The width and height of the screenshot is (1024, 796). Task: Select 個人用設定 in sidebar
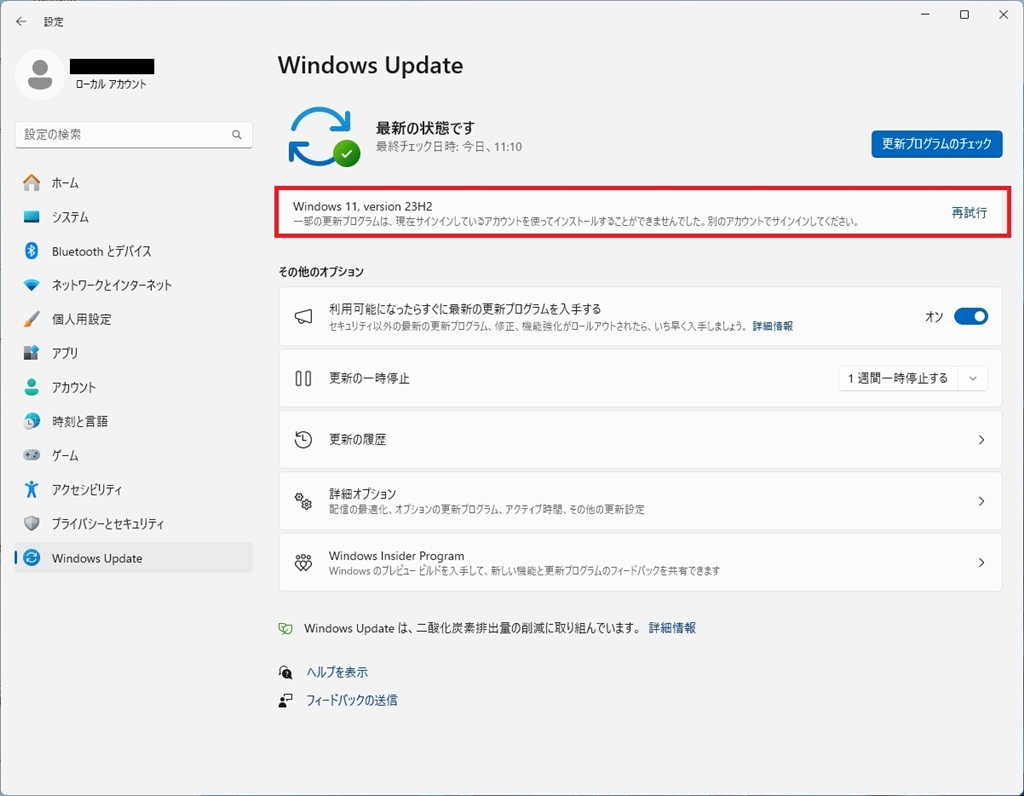click(133, 319)
